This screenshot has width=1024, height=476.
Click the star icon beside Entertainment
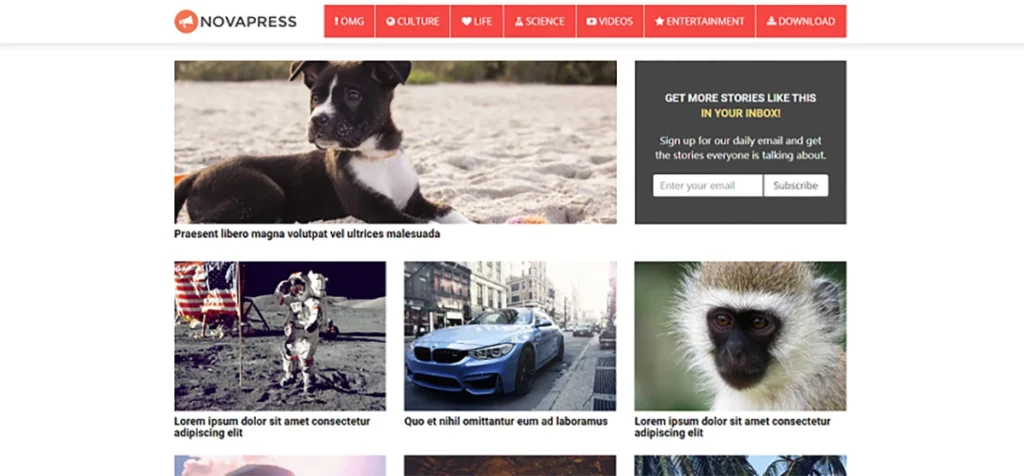click(660, 22)
